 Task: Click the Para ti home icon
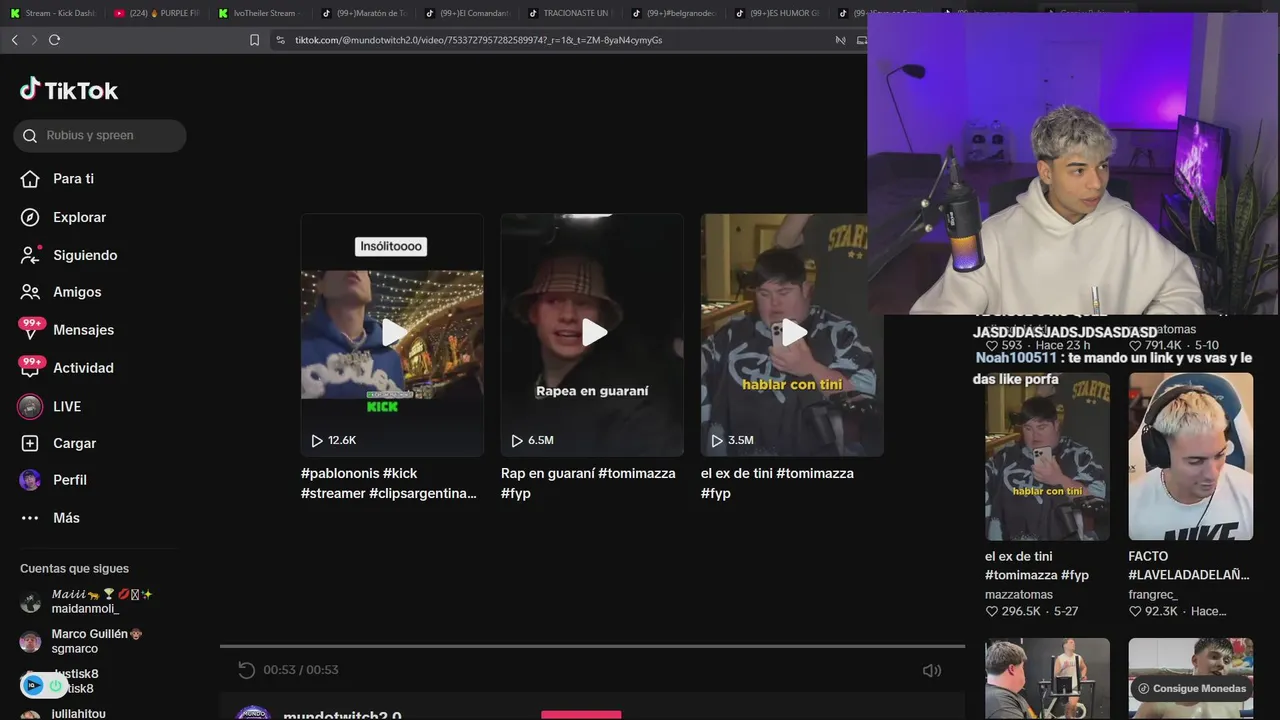(30, 179)
